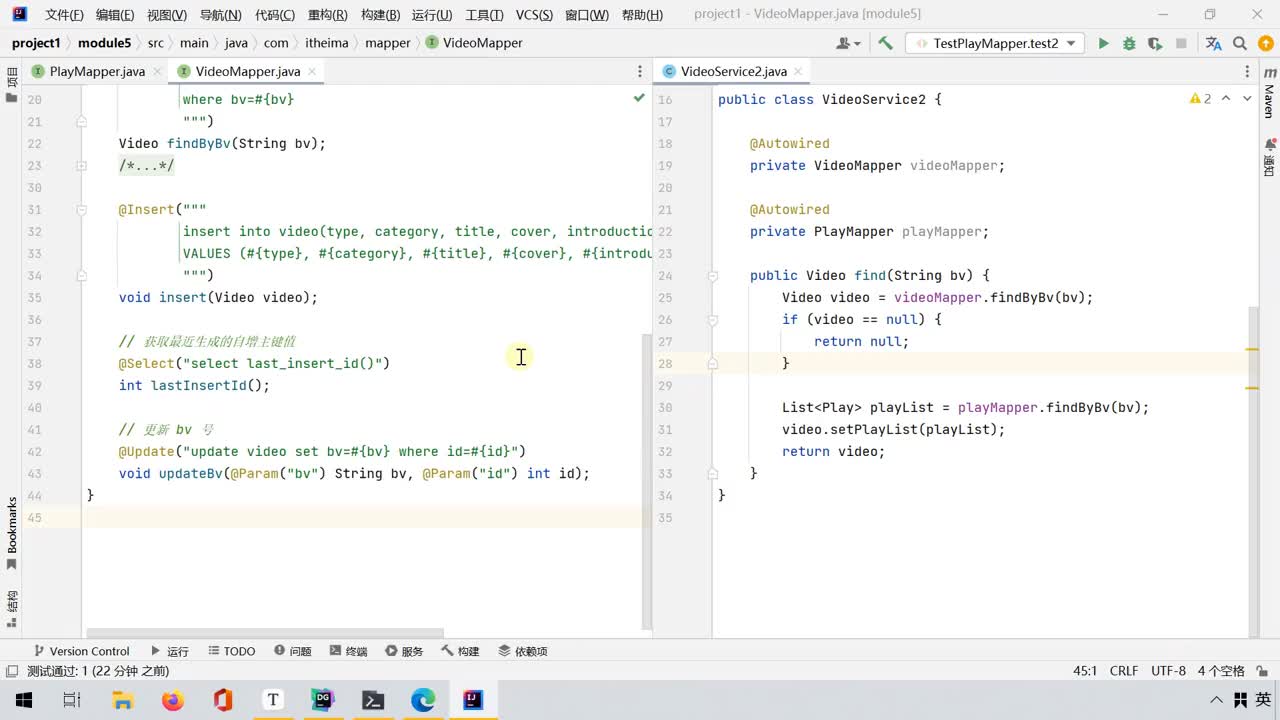Open the 编辑(E) menu

click(x=115, y=15)
